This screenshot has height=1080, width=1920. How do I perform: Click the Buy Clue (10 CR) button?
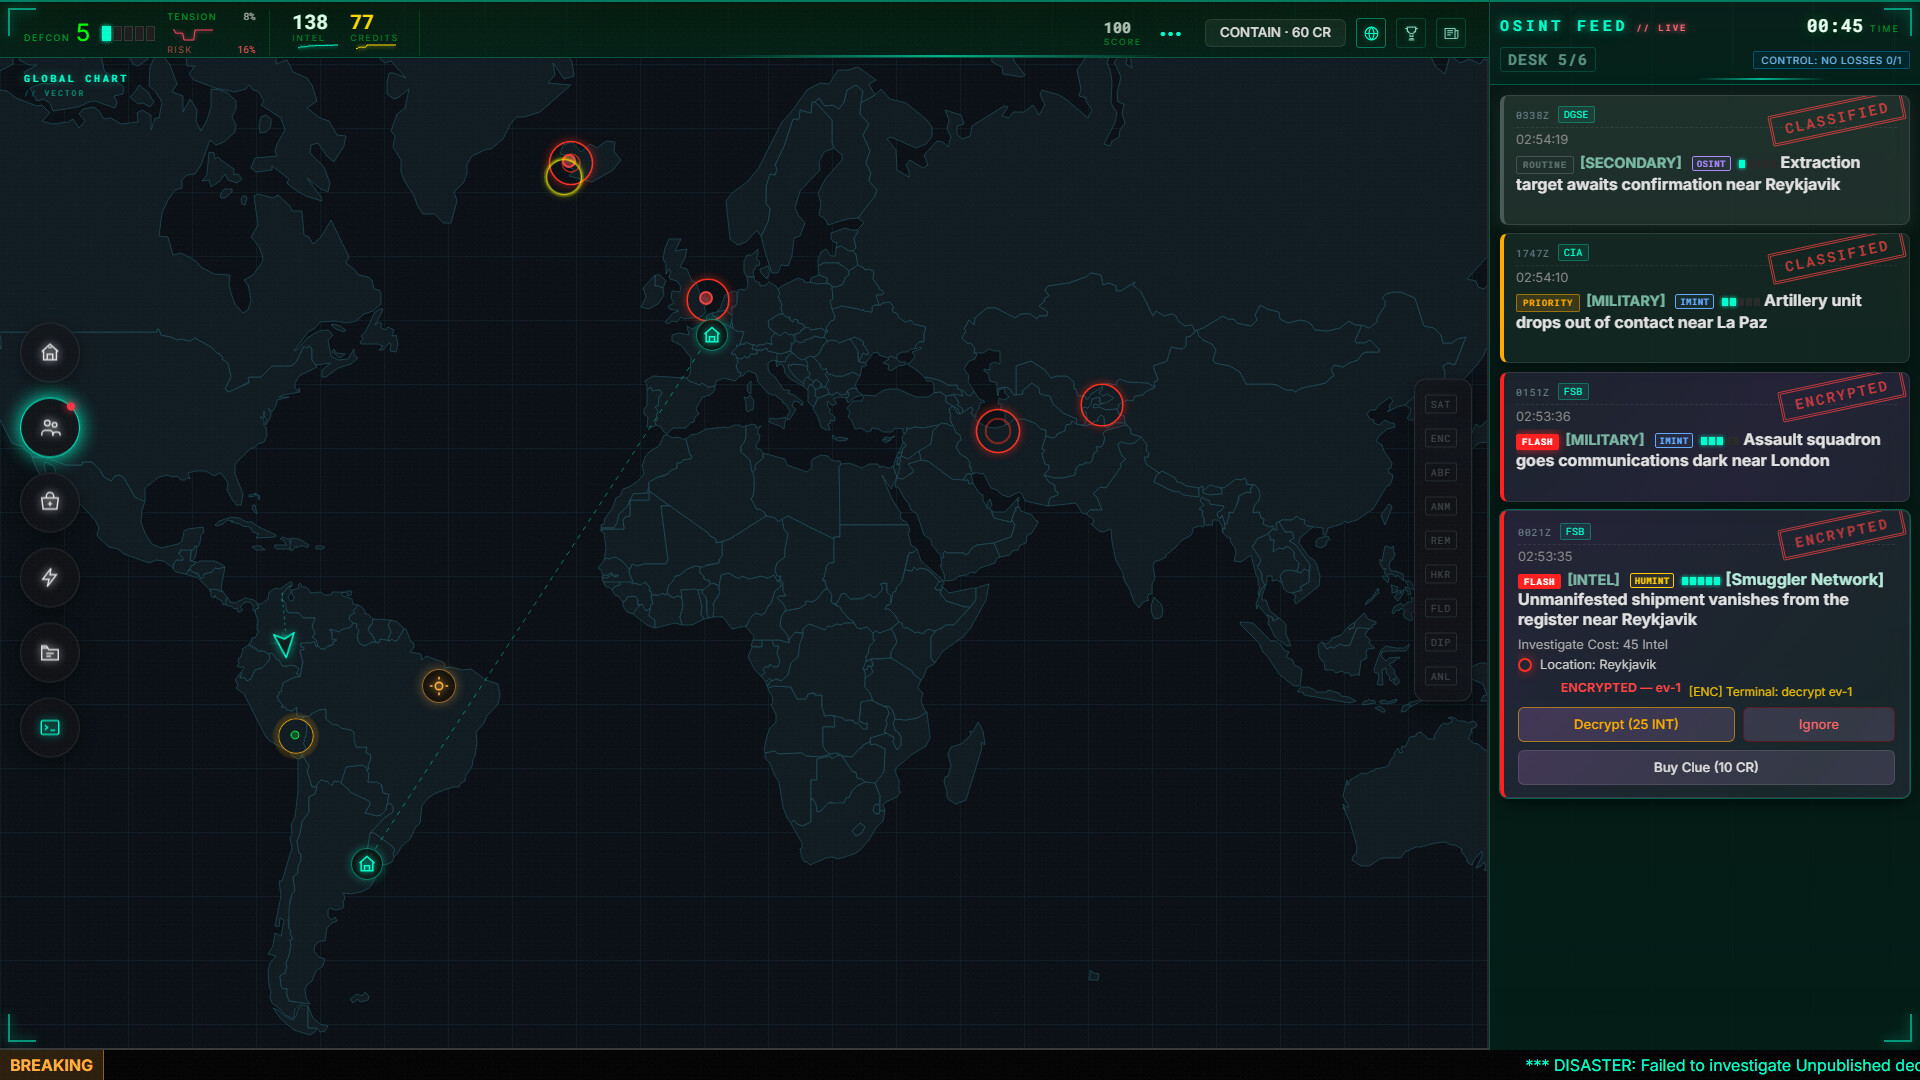1706,767
